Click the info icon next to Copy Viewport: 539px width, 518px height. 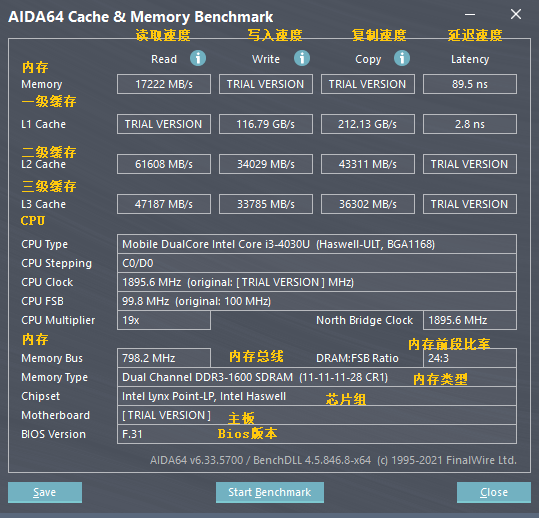point(402,58)
